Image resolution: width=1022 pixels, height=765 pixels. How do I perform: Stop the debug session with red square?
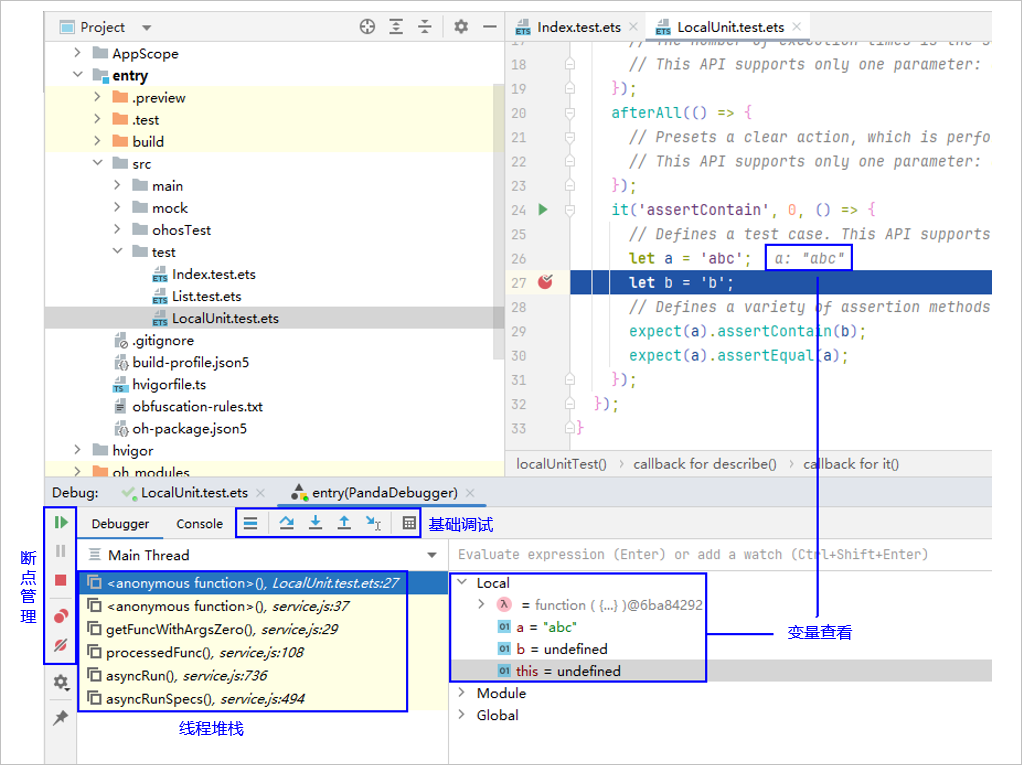61,580
